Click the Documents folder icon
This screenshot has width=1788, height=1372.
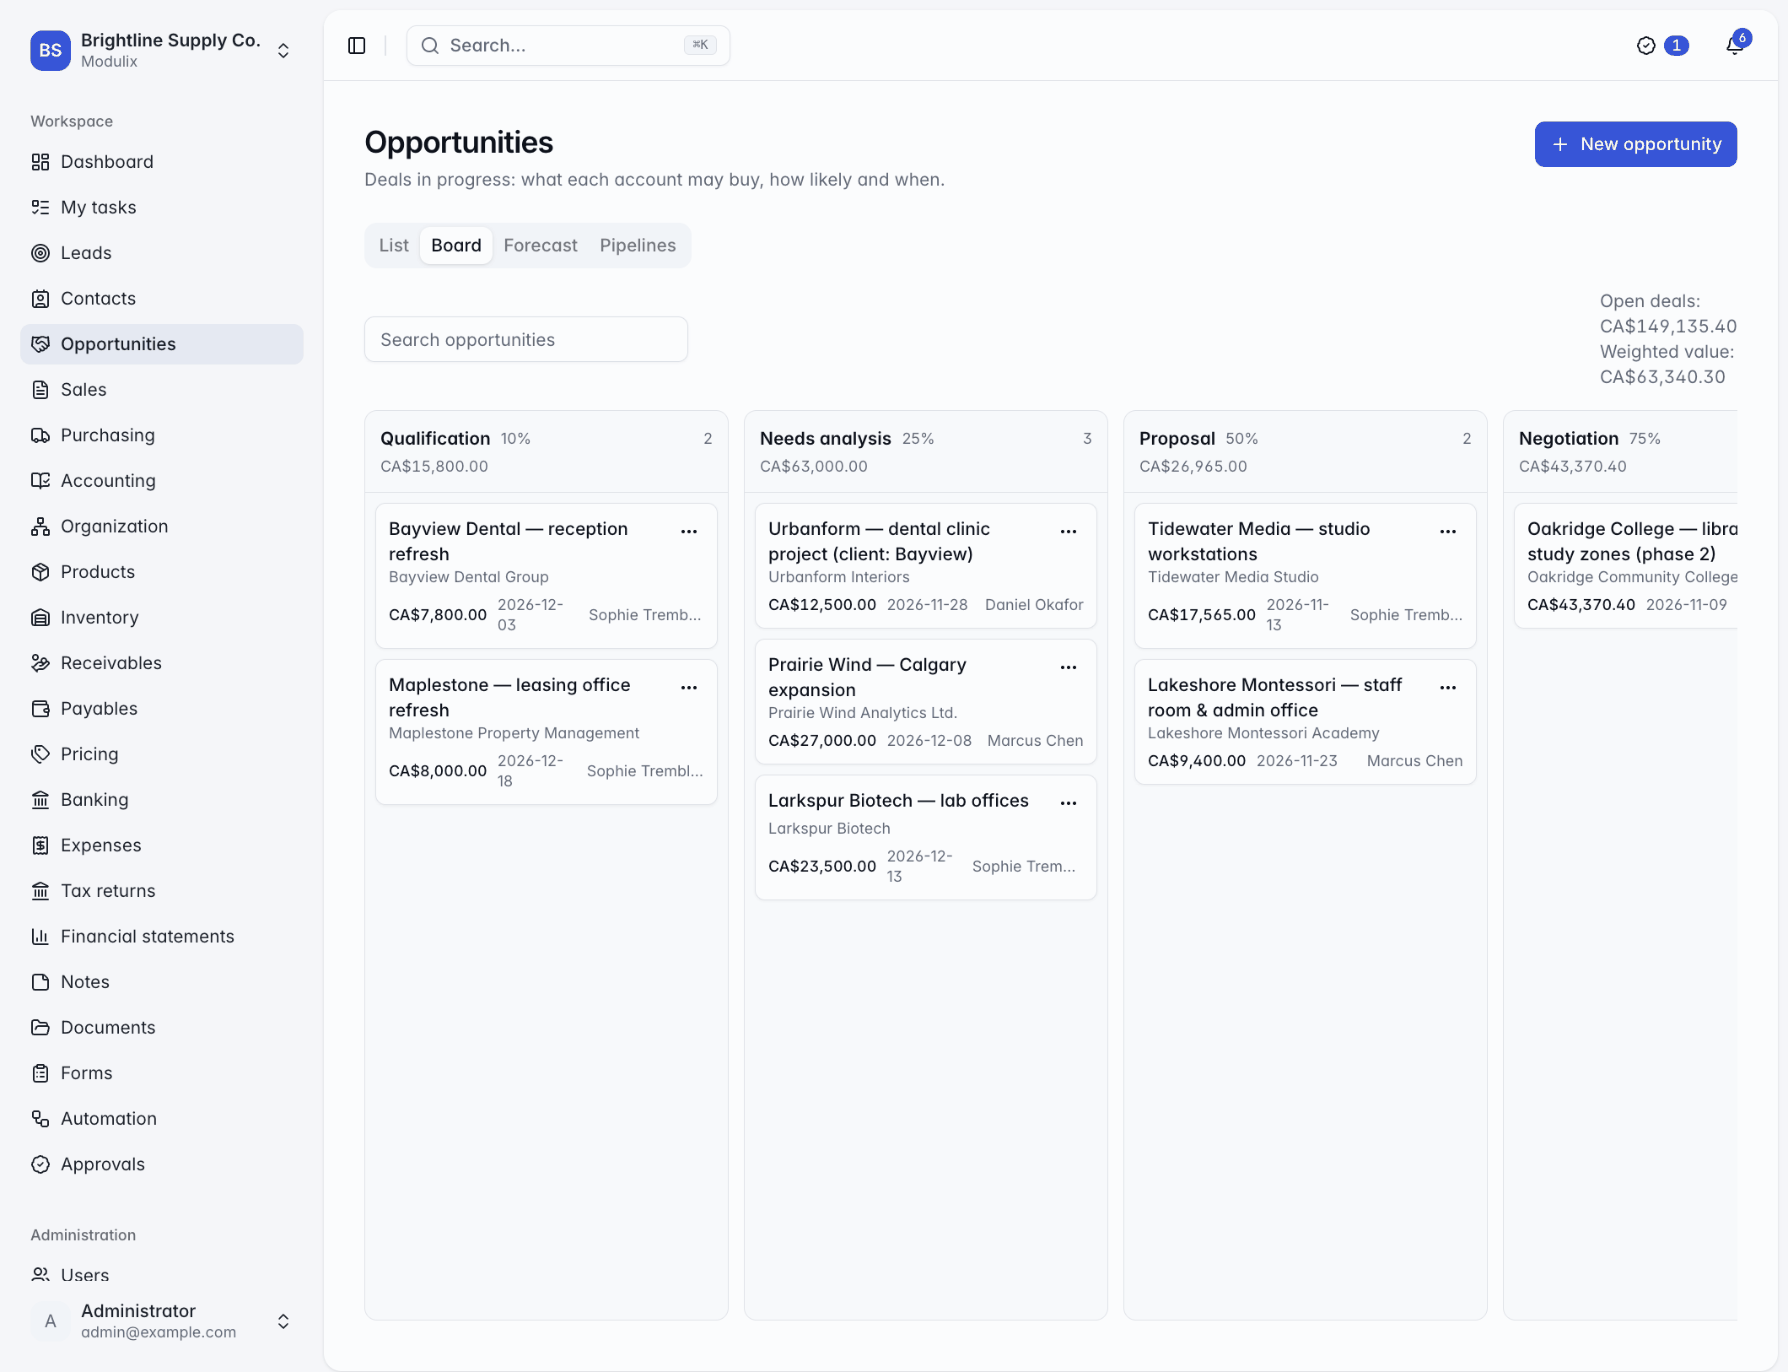pos(40,1027)
